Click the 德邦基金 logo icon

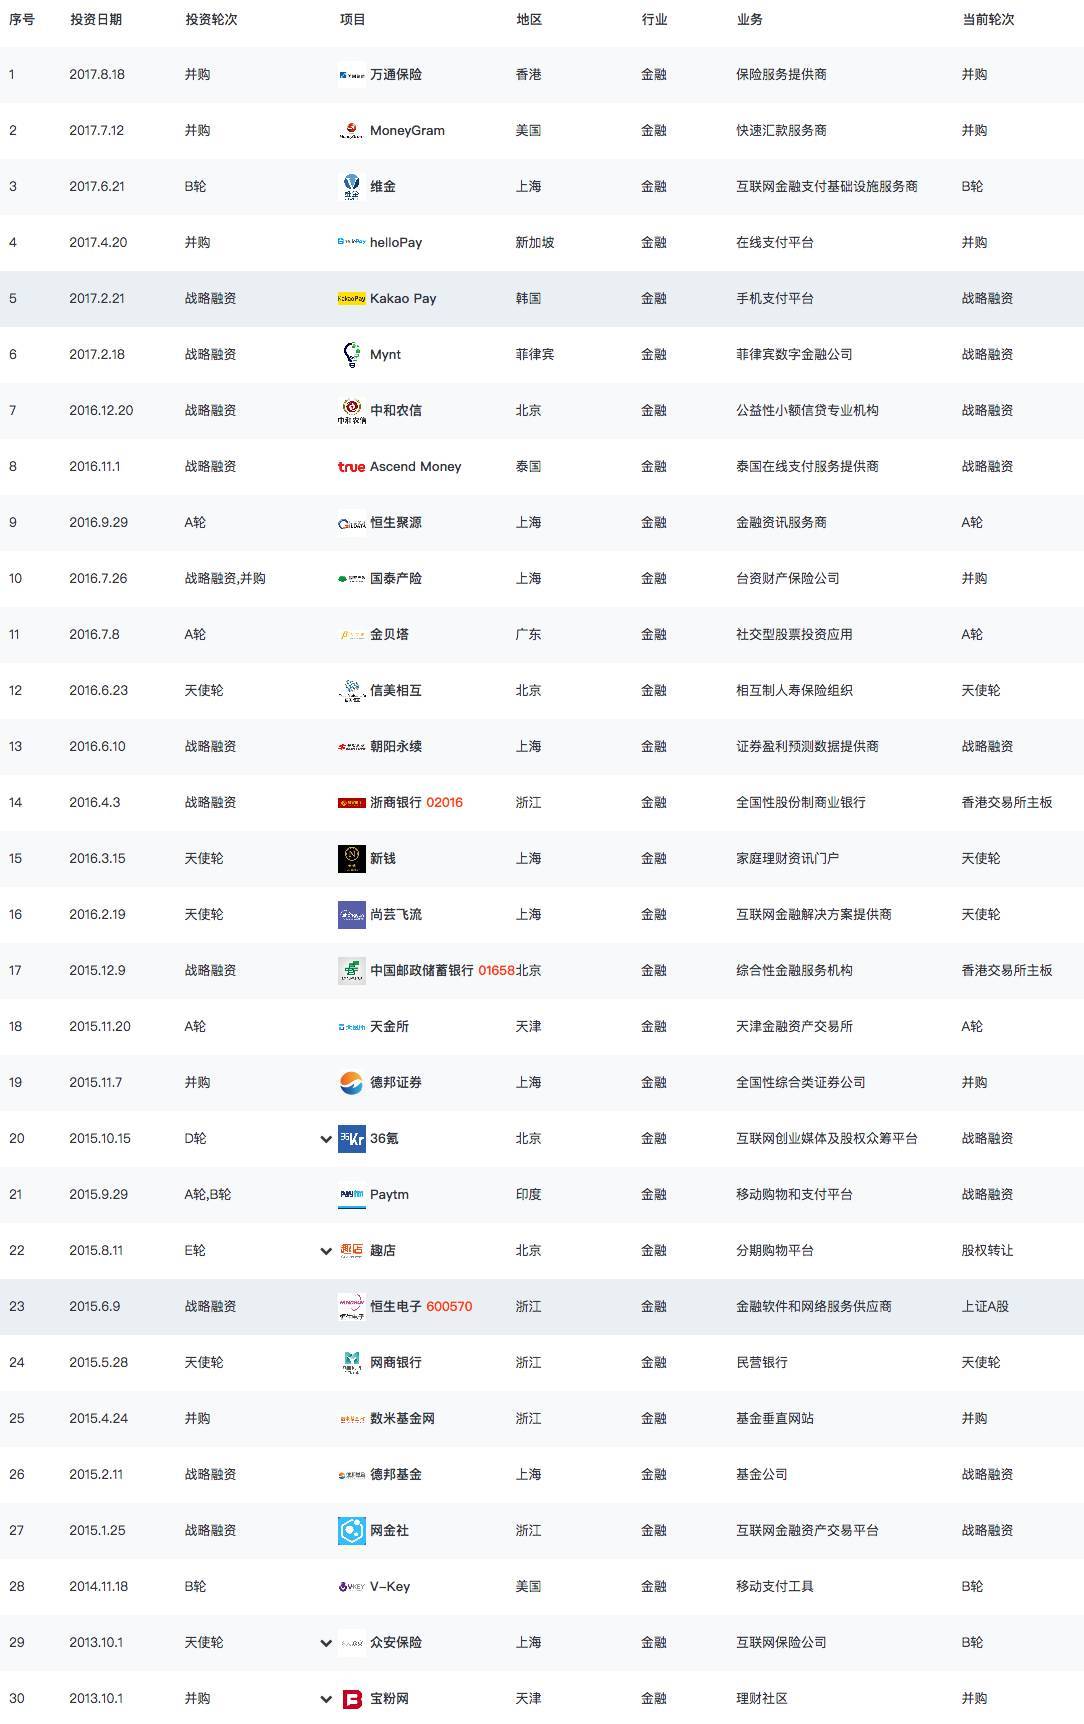(351, 1475)
